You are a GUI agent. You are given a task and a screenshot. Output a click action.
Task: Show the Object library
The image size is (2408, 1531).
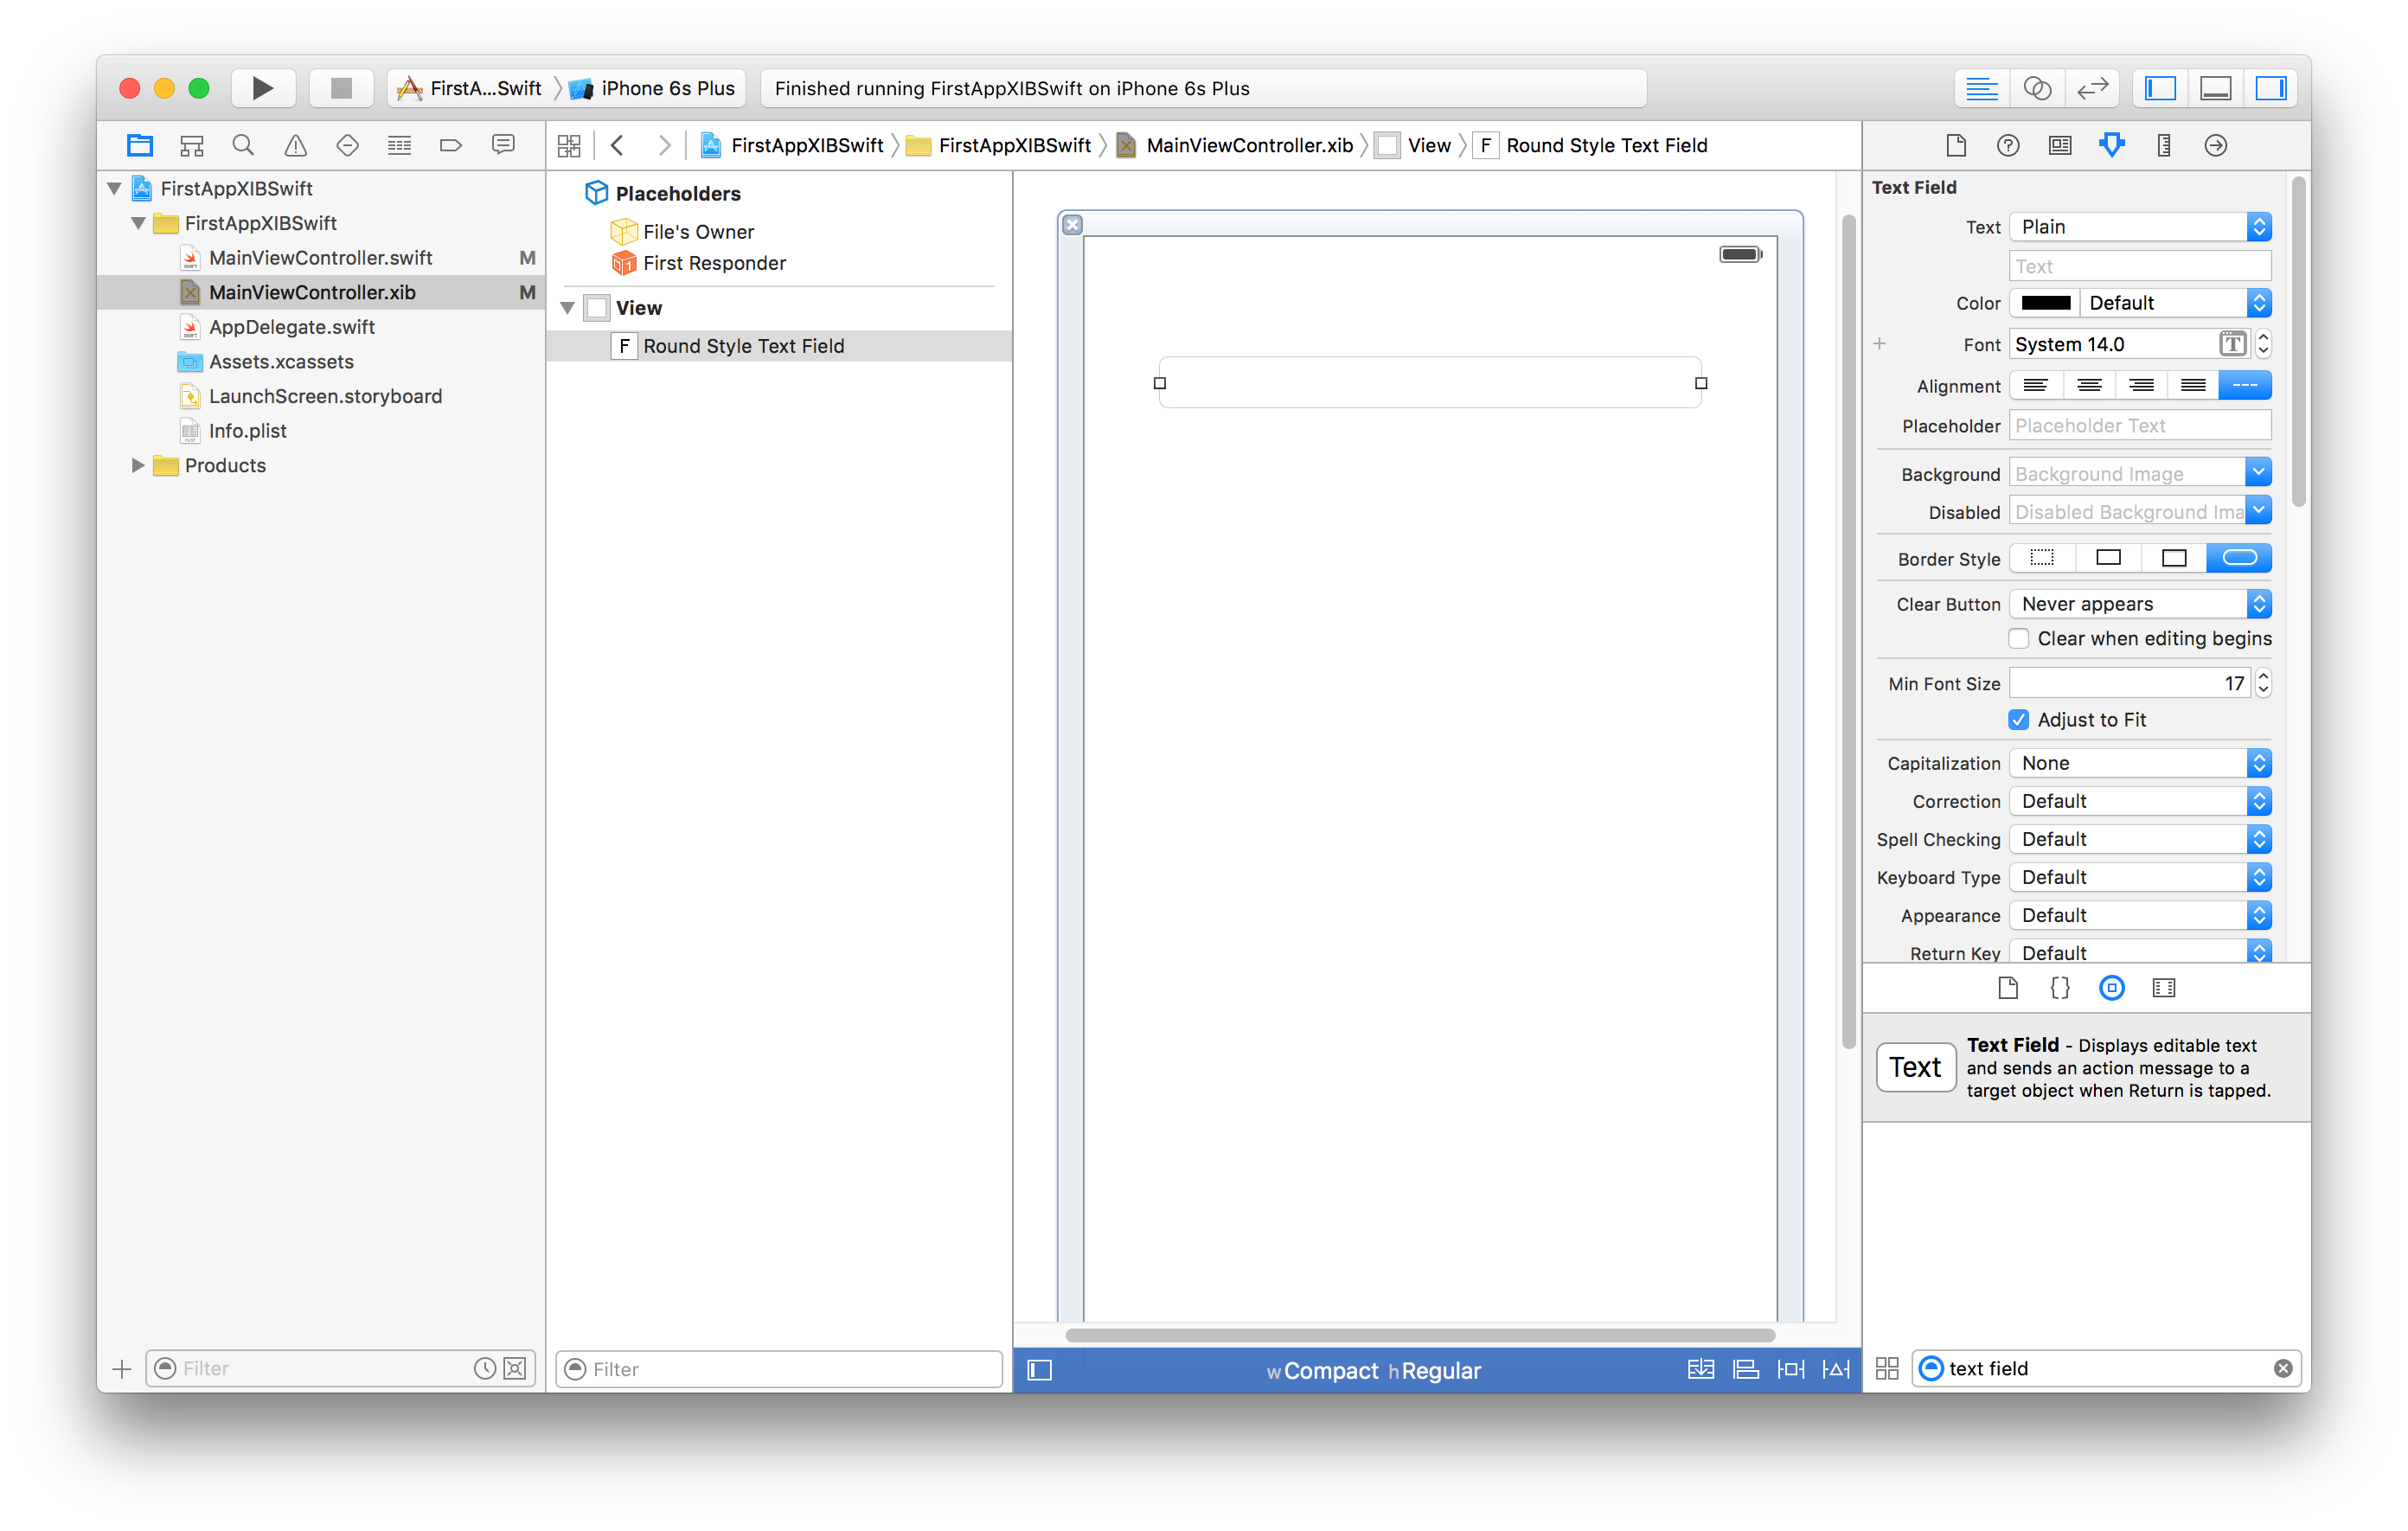click(x=2111, y=988)
